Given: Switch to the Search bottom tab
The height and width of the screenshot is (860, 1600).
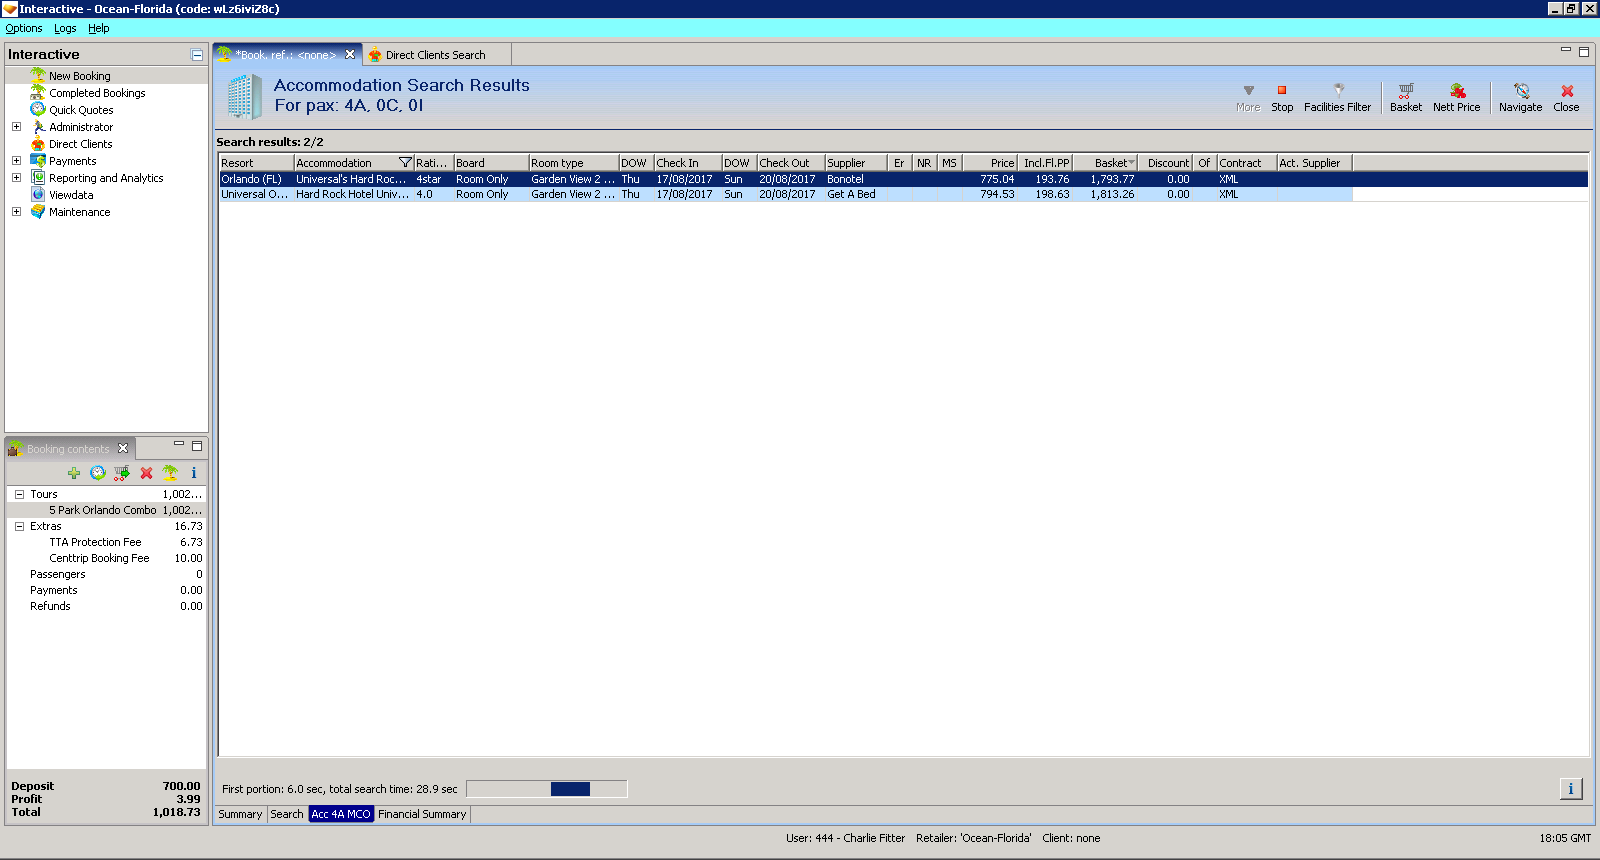Looking at the screenshot, I should tap(287, 814).
